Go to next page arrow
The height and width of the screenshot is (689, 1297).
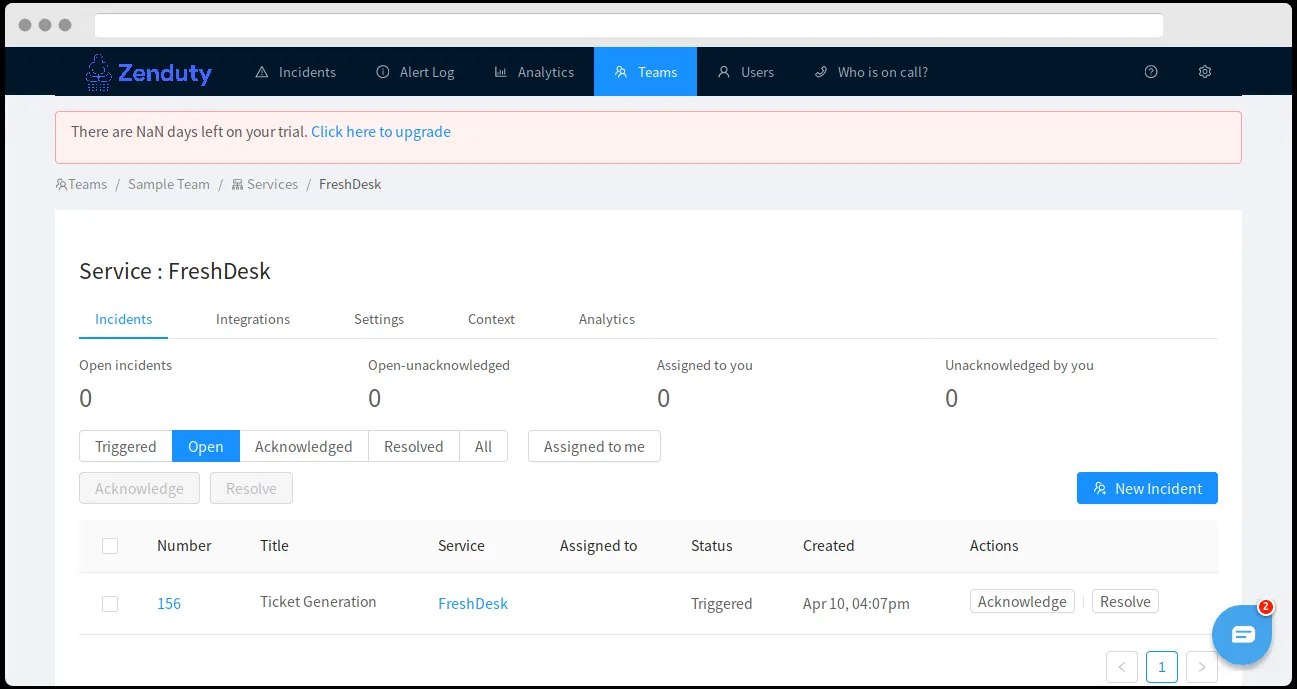tap(1202, 667)
